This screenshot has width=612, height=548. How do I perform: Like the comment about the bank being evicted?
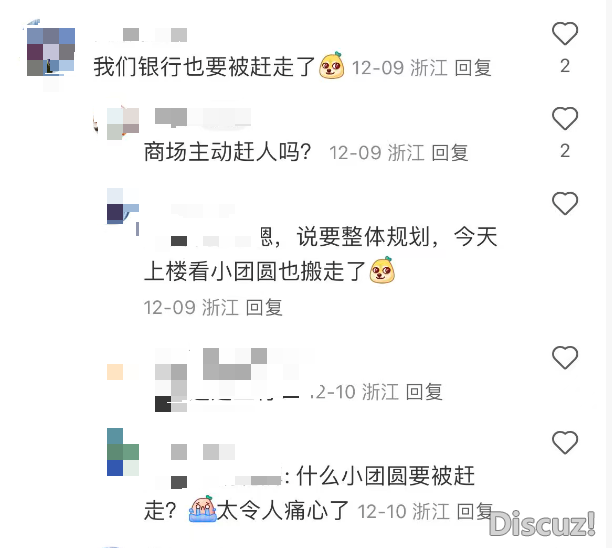565,34
